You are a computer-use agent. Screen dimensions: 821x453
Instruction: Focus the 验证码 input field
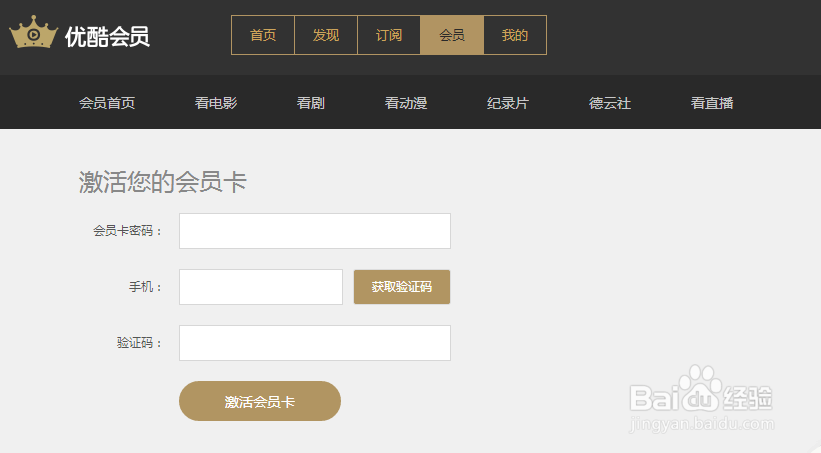(x=315, y=343)
